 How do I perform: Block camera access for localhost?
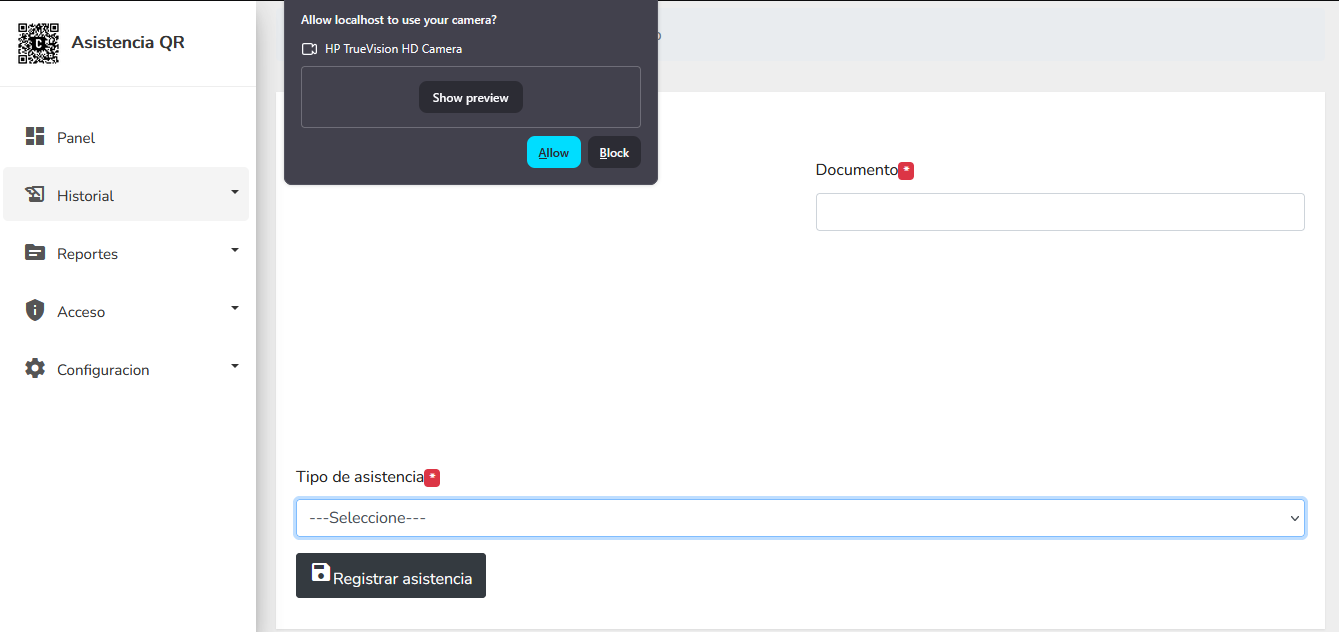(614, 152)
